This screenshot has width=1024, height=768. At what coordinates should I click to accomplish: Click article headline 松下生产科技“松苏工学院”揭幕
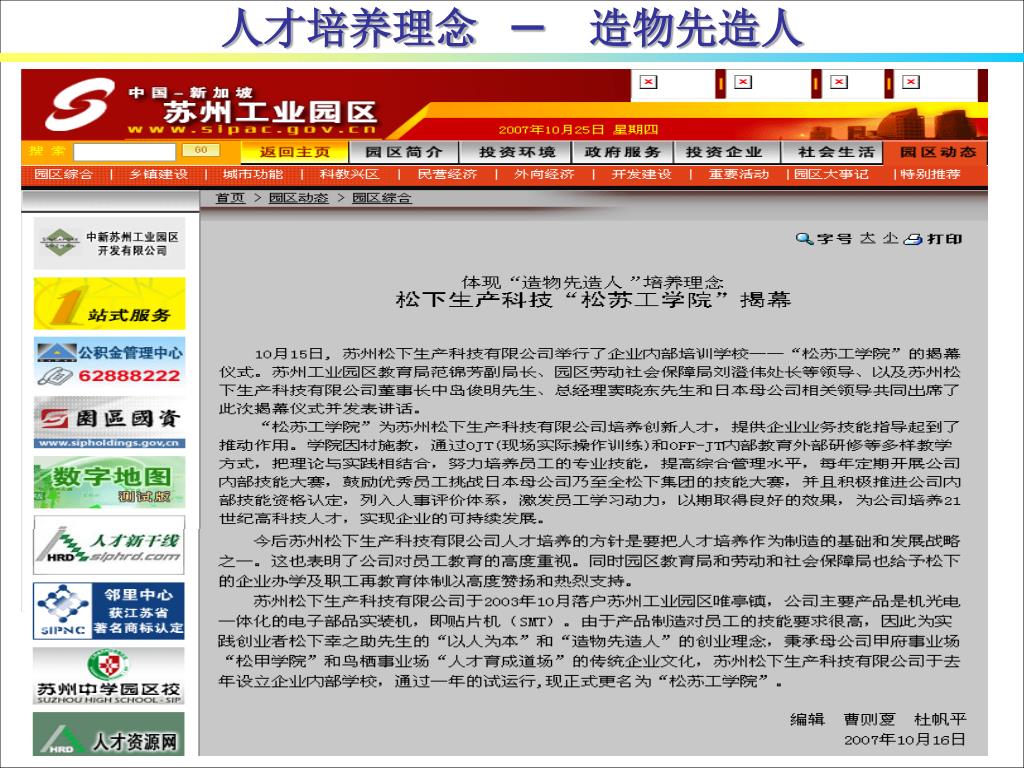point(593,300)
